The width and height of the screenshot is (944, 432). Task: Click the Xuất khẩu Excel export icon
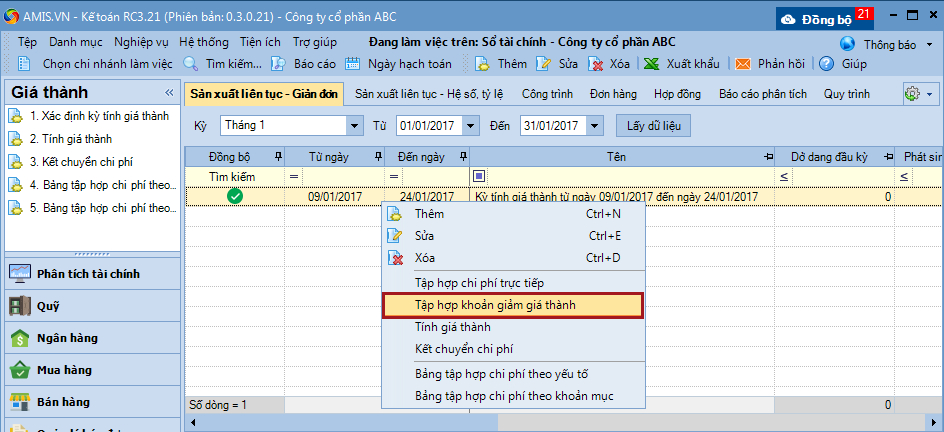[651, 63]
